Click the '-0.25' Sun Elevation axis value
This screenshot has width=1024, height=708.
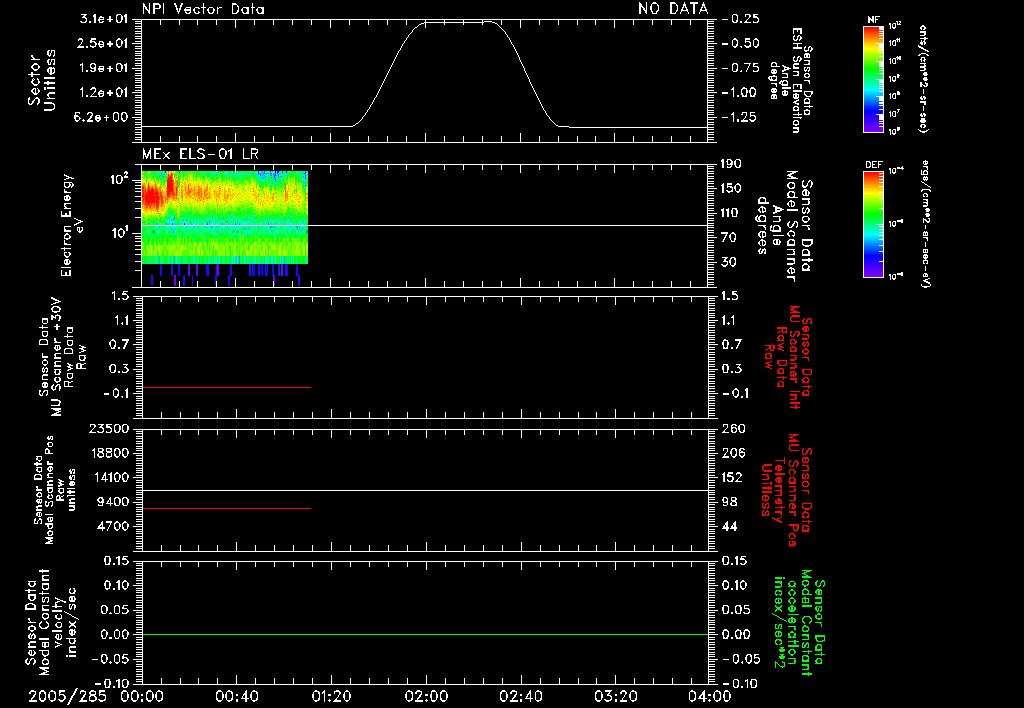tap(741, 19)
